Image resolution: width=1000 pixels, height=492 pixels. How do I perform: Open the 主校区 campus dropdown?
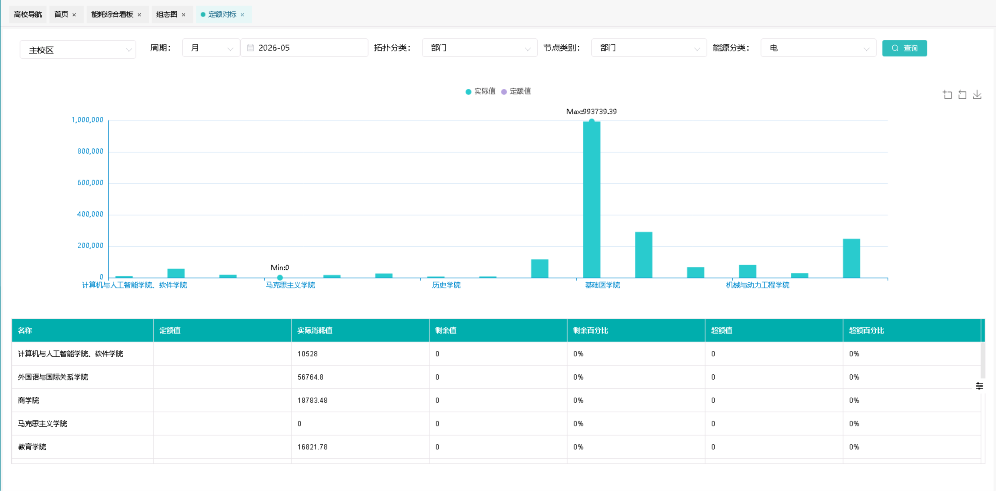(x=78, y=49)
